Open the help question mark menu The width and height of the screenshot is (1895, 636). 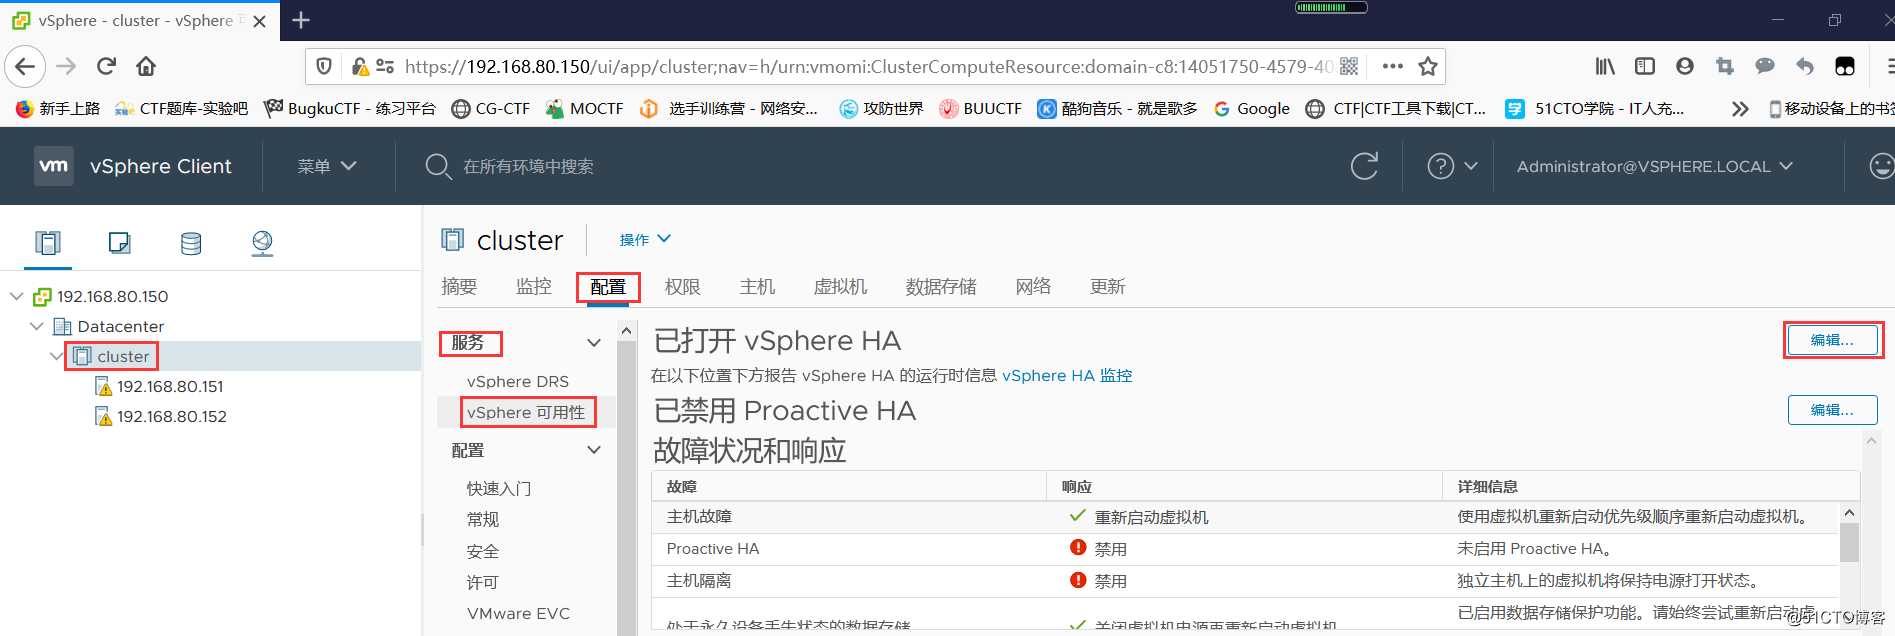coord(1452,166)
